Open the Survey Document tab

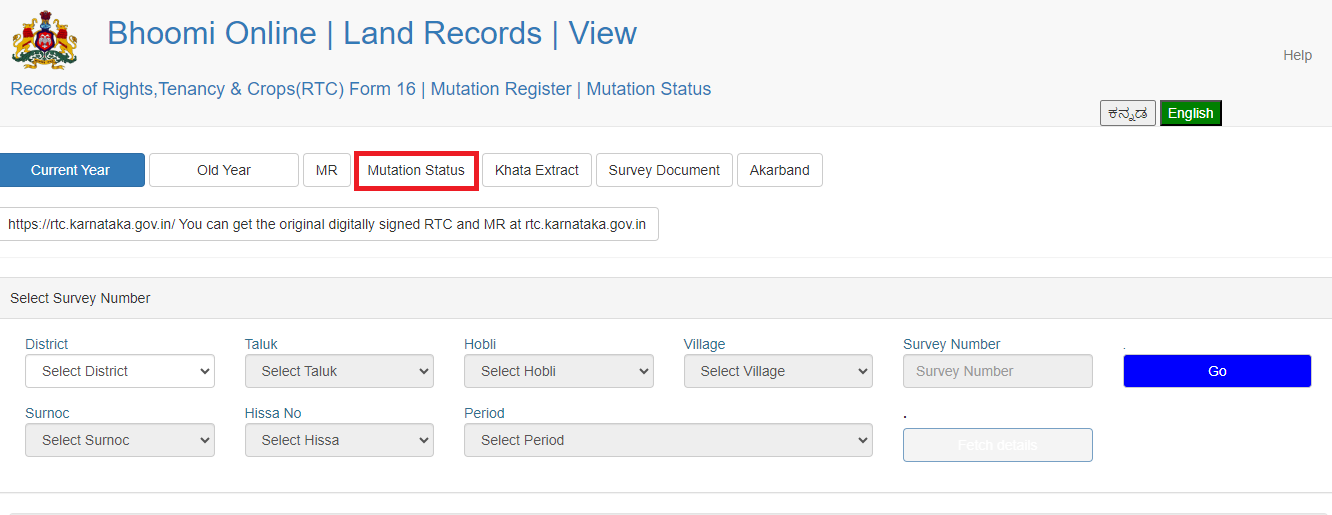tap(664, 170)
